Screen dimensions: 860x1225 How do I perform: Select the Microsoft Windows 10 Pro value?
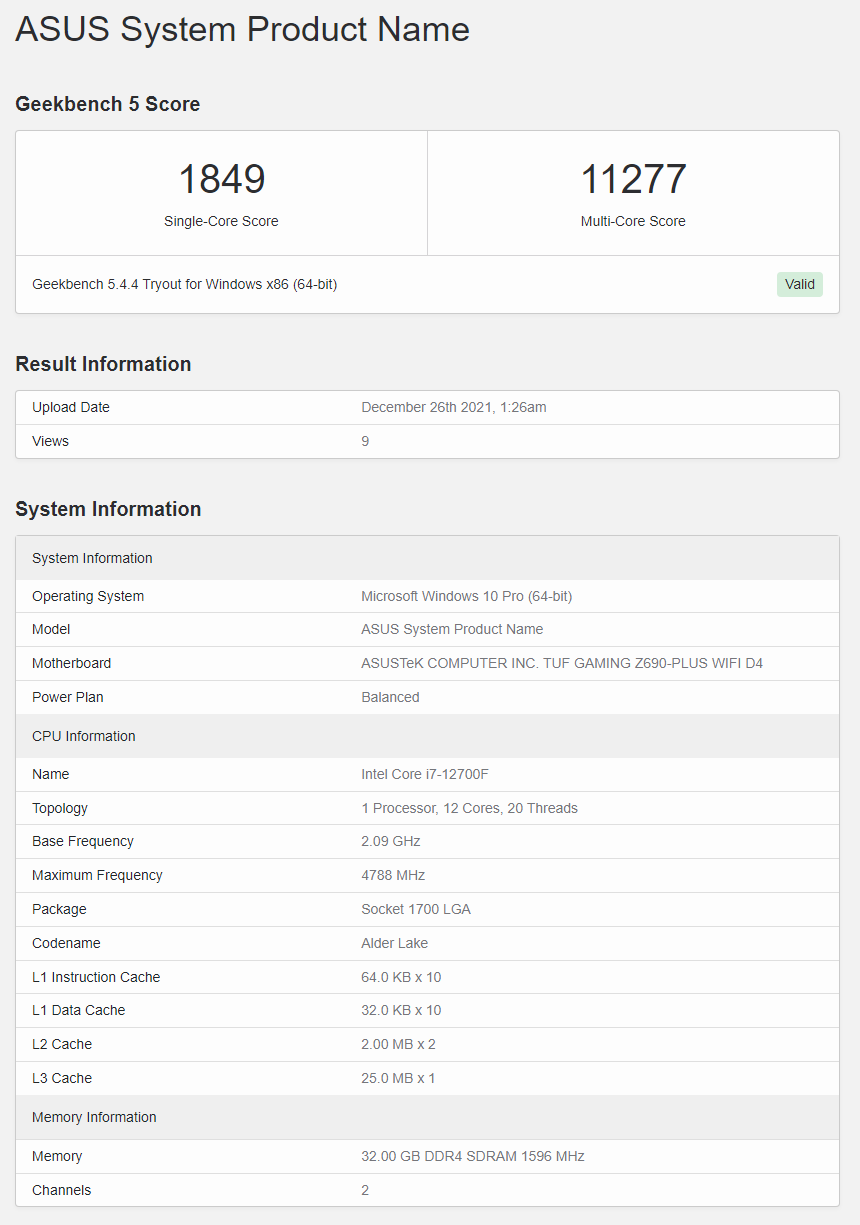pyautogui.click(x=466, y=596)
